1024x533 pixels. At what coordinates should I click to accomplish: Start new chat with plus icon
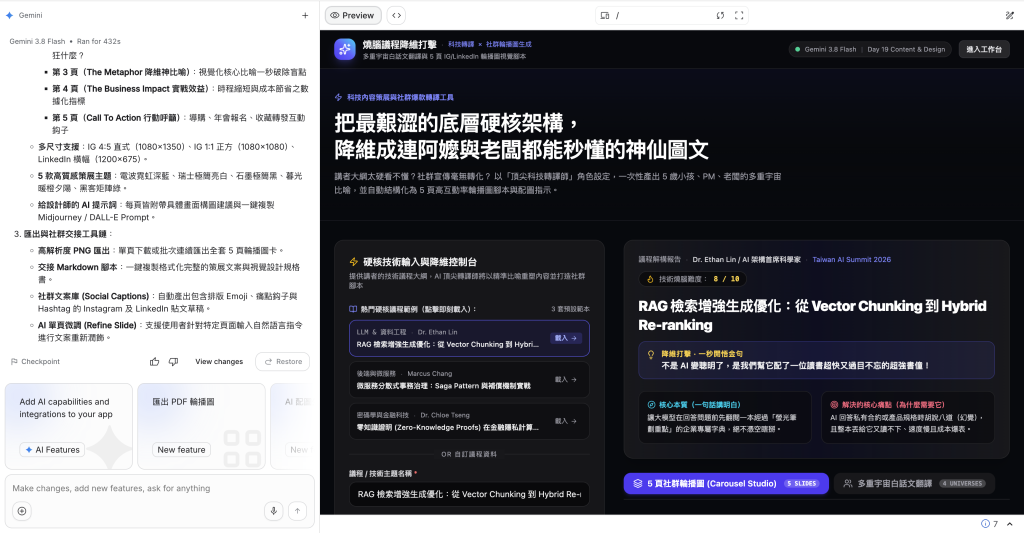pyautogui.click(x=305, y=15)
